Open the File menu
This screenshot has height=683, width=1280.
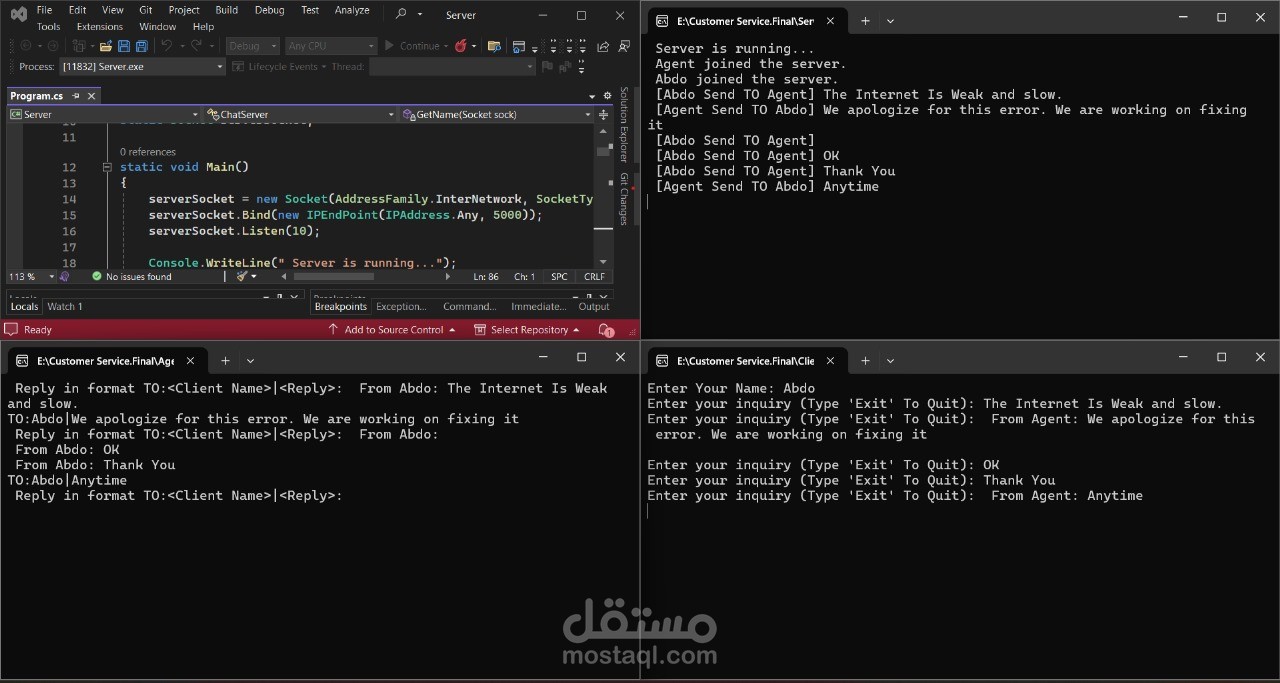44,10
